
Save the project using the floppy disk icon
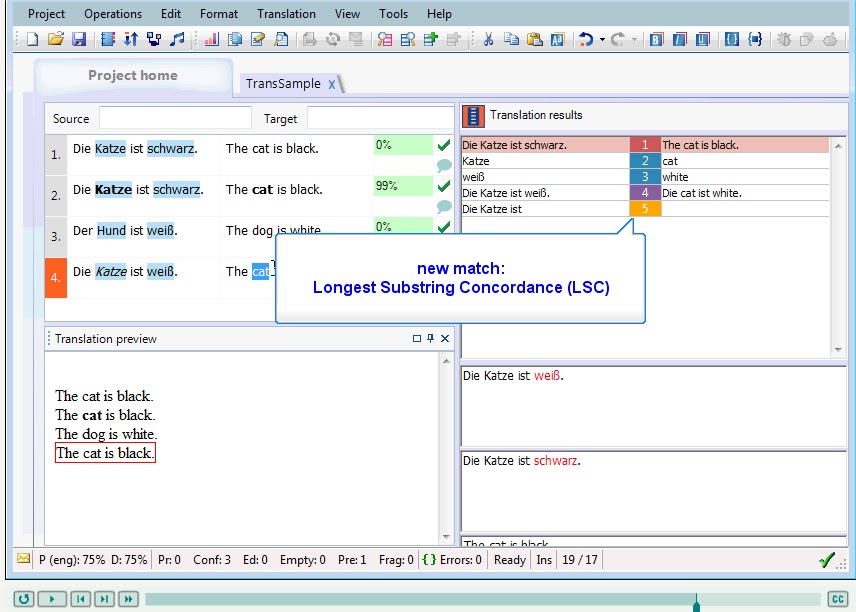point(79,37)
